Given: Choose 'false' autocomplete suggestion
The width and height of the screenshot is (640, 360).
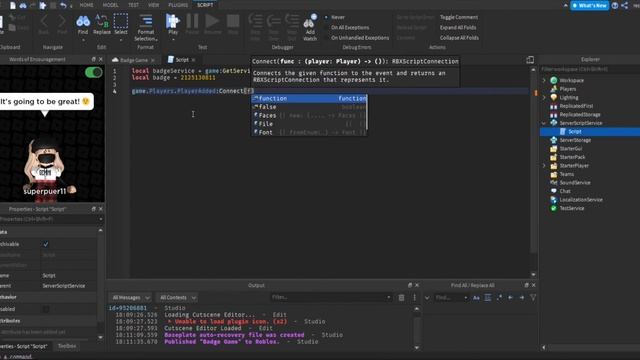Looking at the screenshot, I should point(309,107).
